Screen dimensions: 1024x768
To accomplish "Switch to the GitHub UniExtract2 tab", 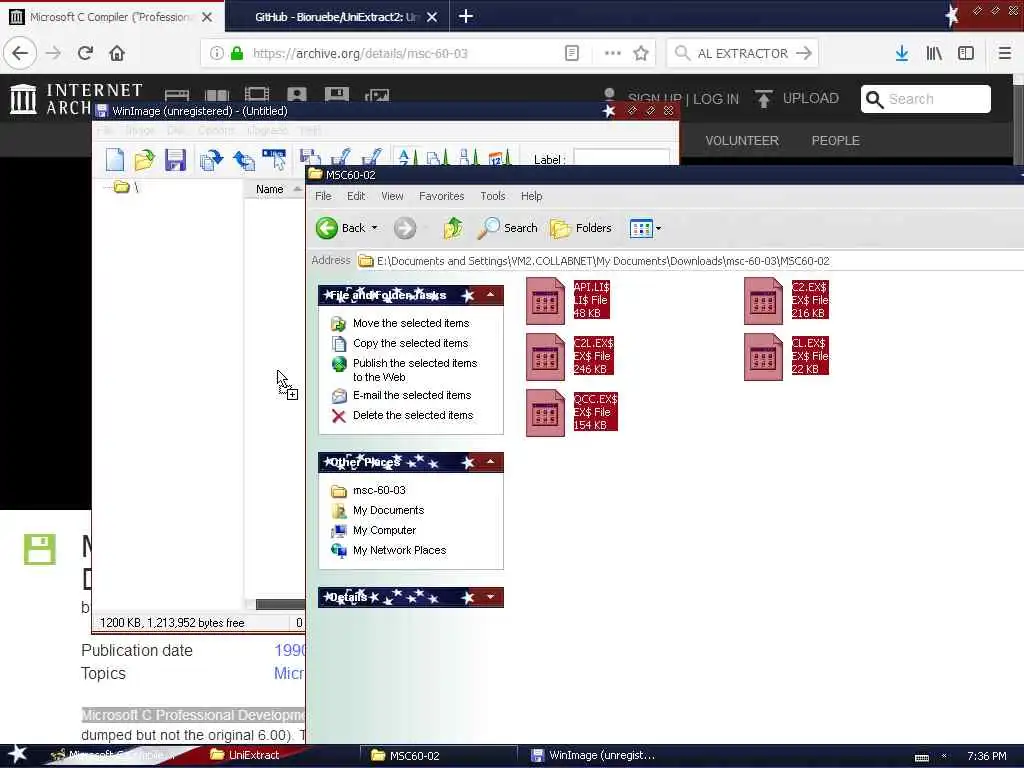I will pyautogui.click(x=335, y=17).
